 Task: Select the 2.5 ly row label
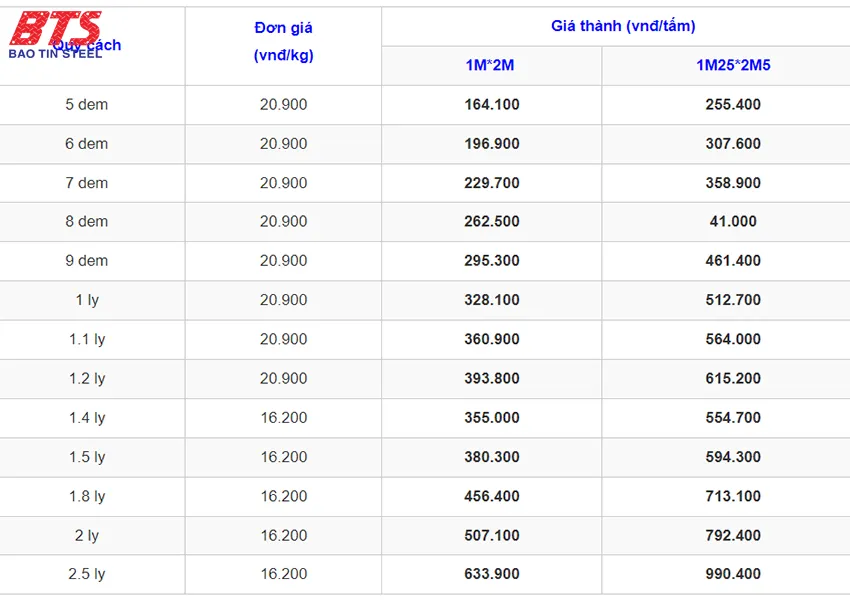pyautogui.click(x=87, y=574)
